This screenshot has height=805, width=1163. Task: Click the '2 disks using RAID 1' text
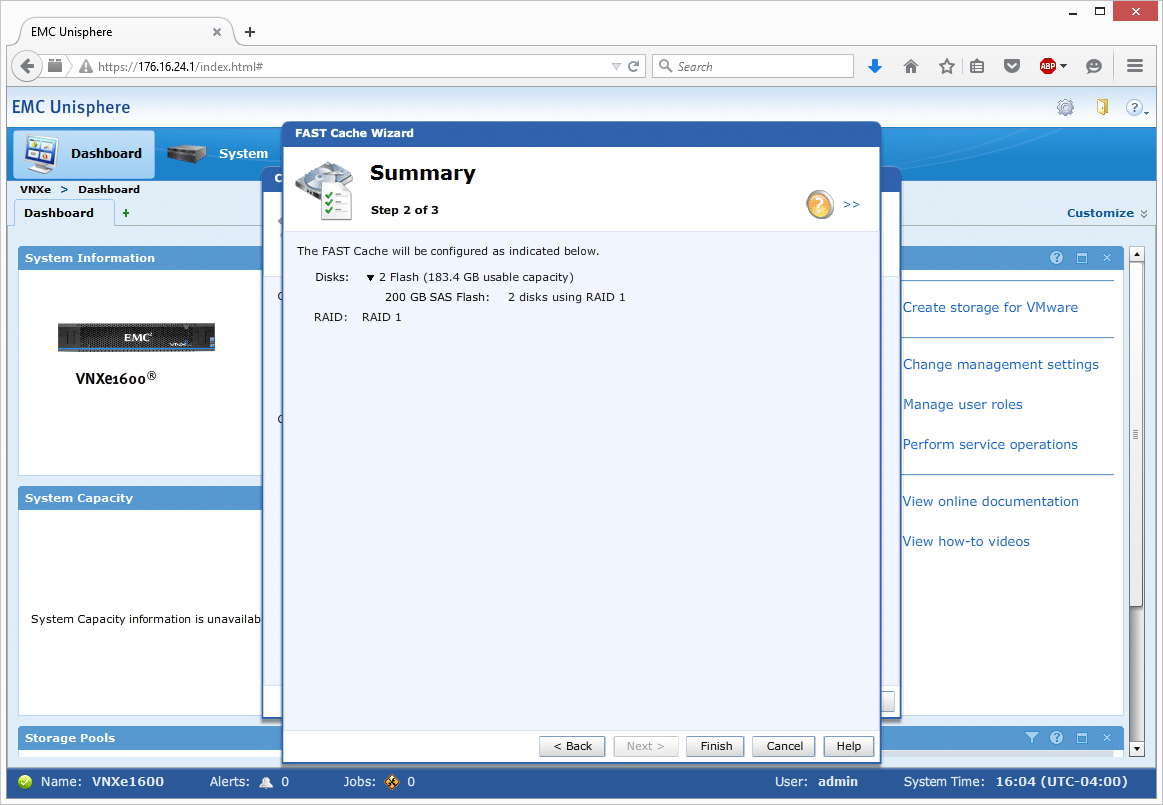click(567, 298)
